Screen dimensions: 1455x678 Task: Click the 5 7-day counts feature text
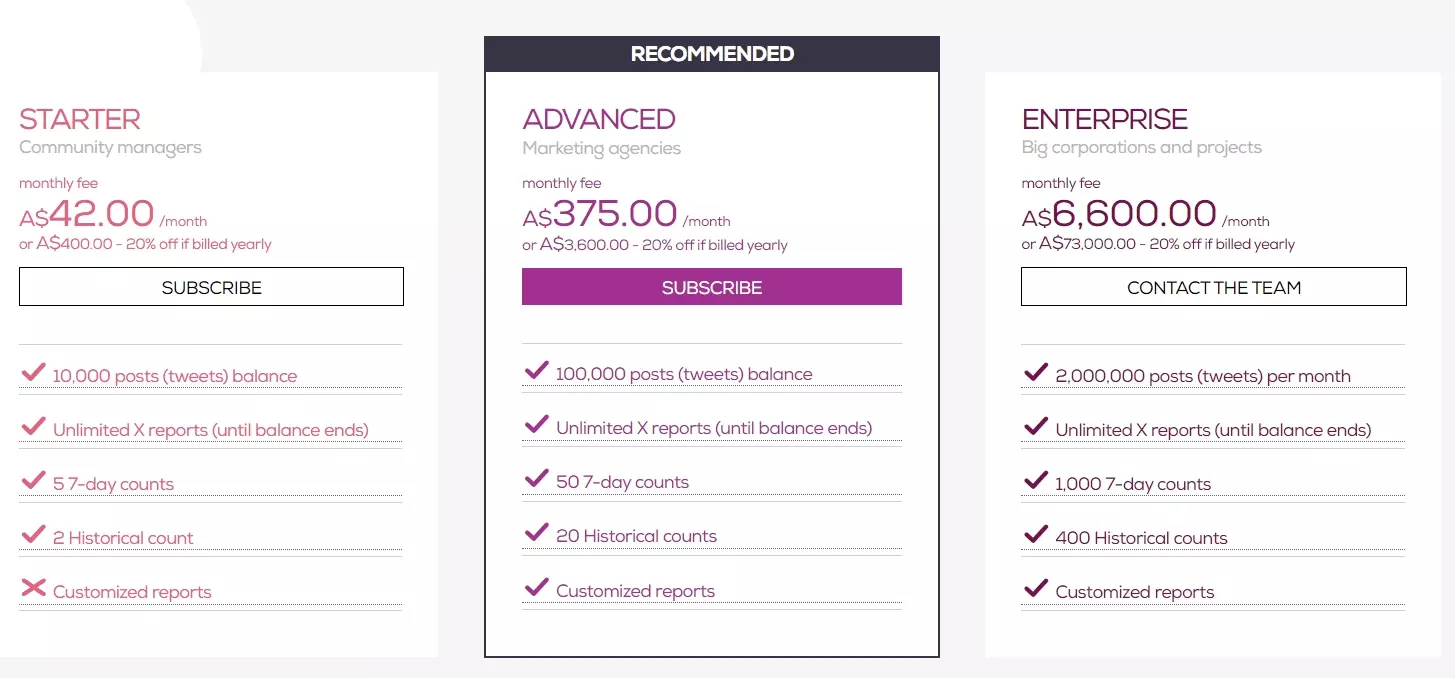pyautogui.click(x=113, y=484)
